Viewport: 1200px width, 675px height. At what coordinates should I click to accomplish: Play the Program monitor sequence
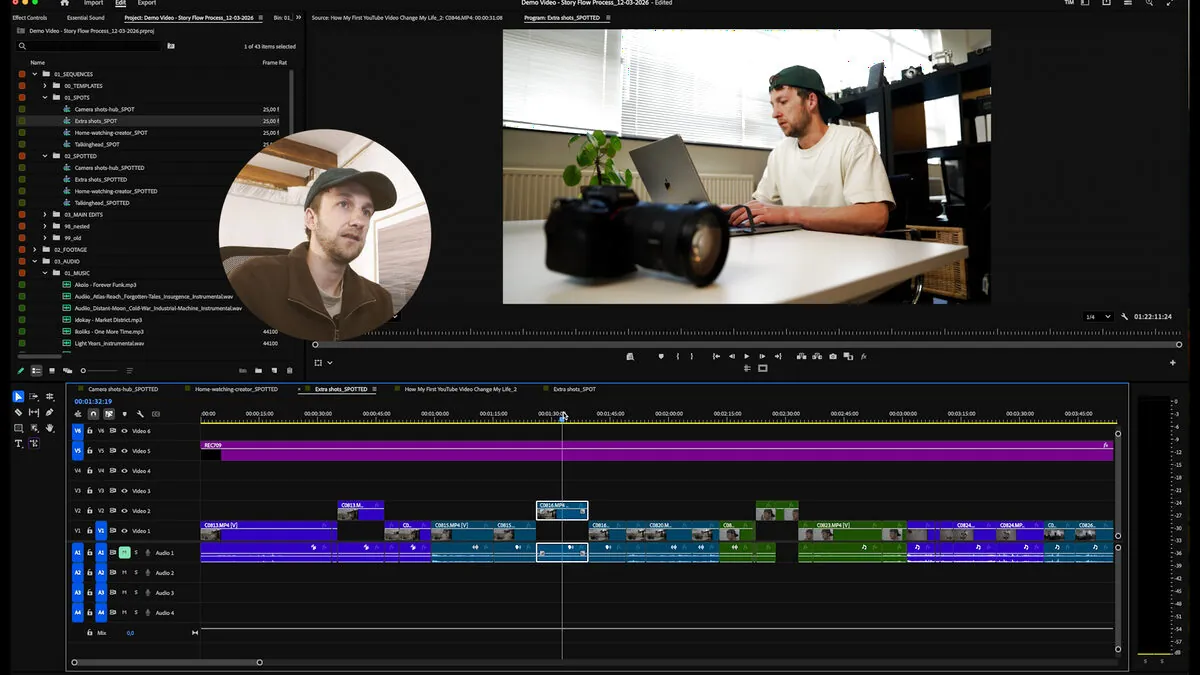[x=746, y=356]
